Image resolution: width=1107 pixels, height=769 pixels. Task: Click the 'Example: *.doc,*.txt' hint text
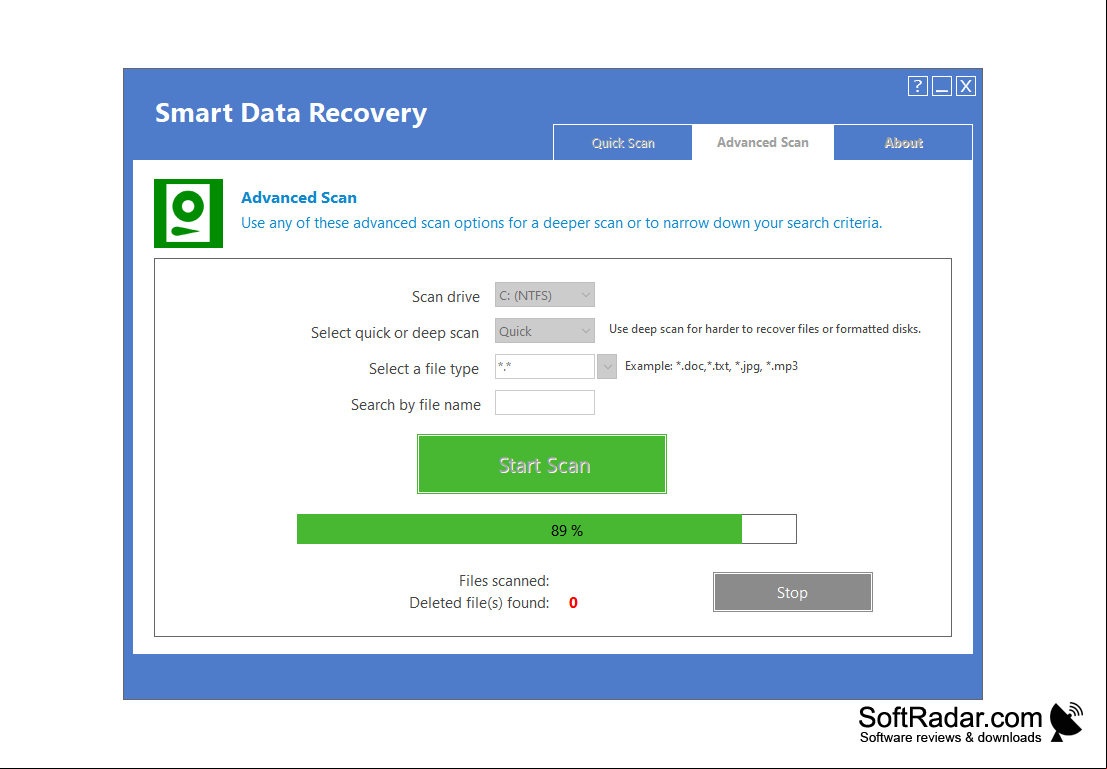coord(712,366)
